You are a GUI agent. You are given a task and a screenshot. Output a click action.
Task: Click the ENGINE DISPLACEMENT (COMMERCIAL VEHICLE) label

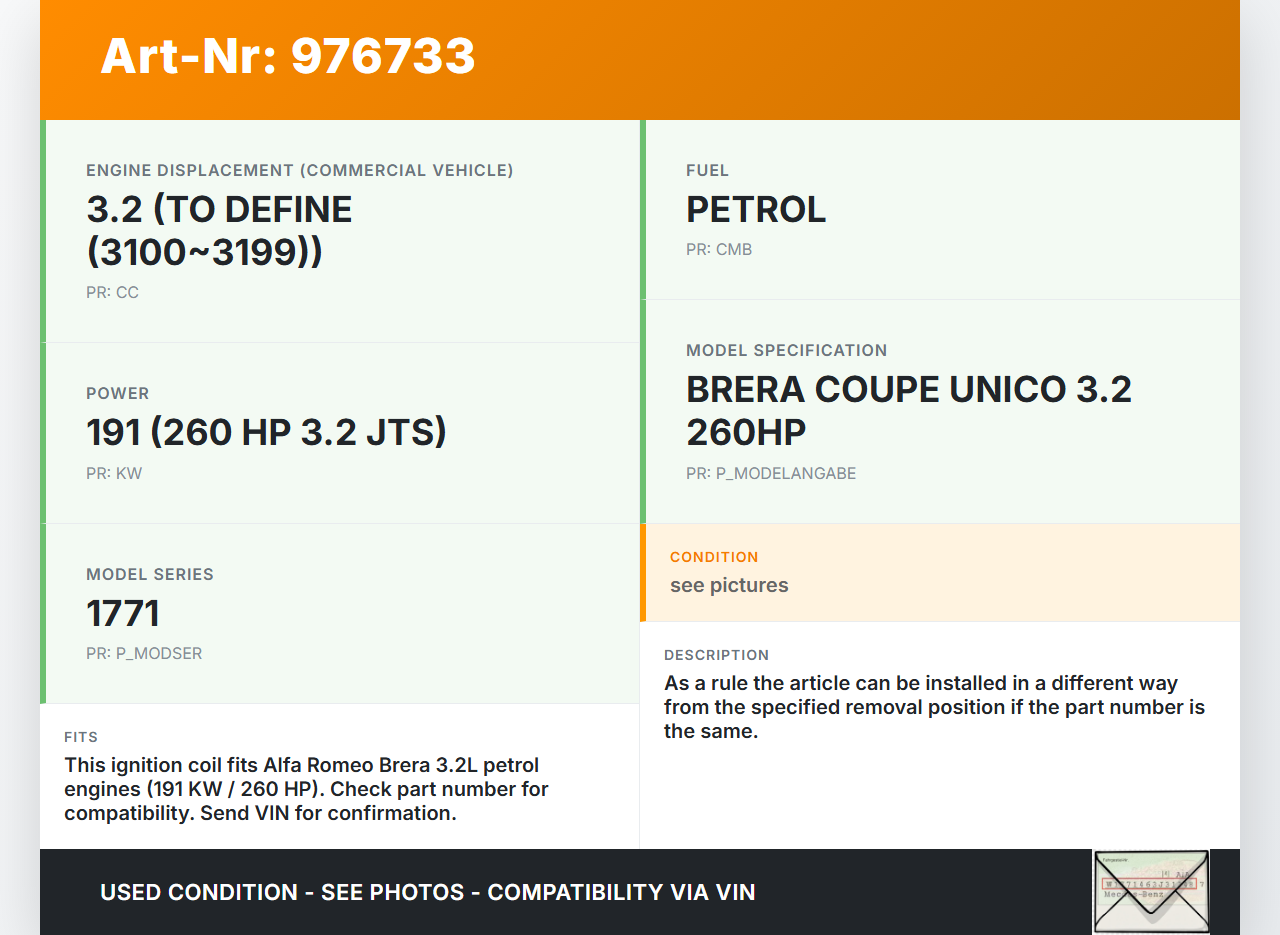pyautogui.click(x=300, y=171)
